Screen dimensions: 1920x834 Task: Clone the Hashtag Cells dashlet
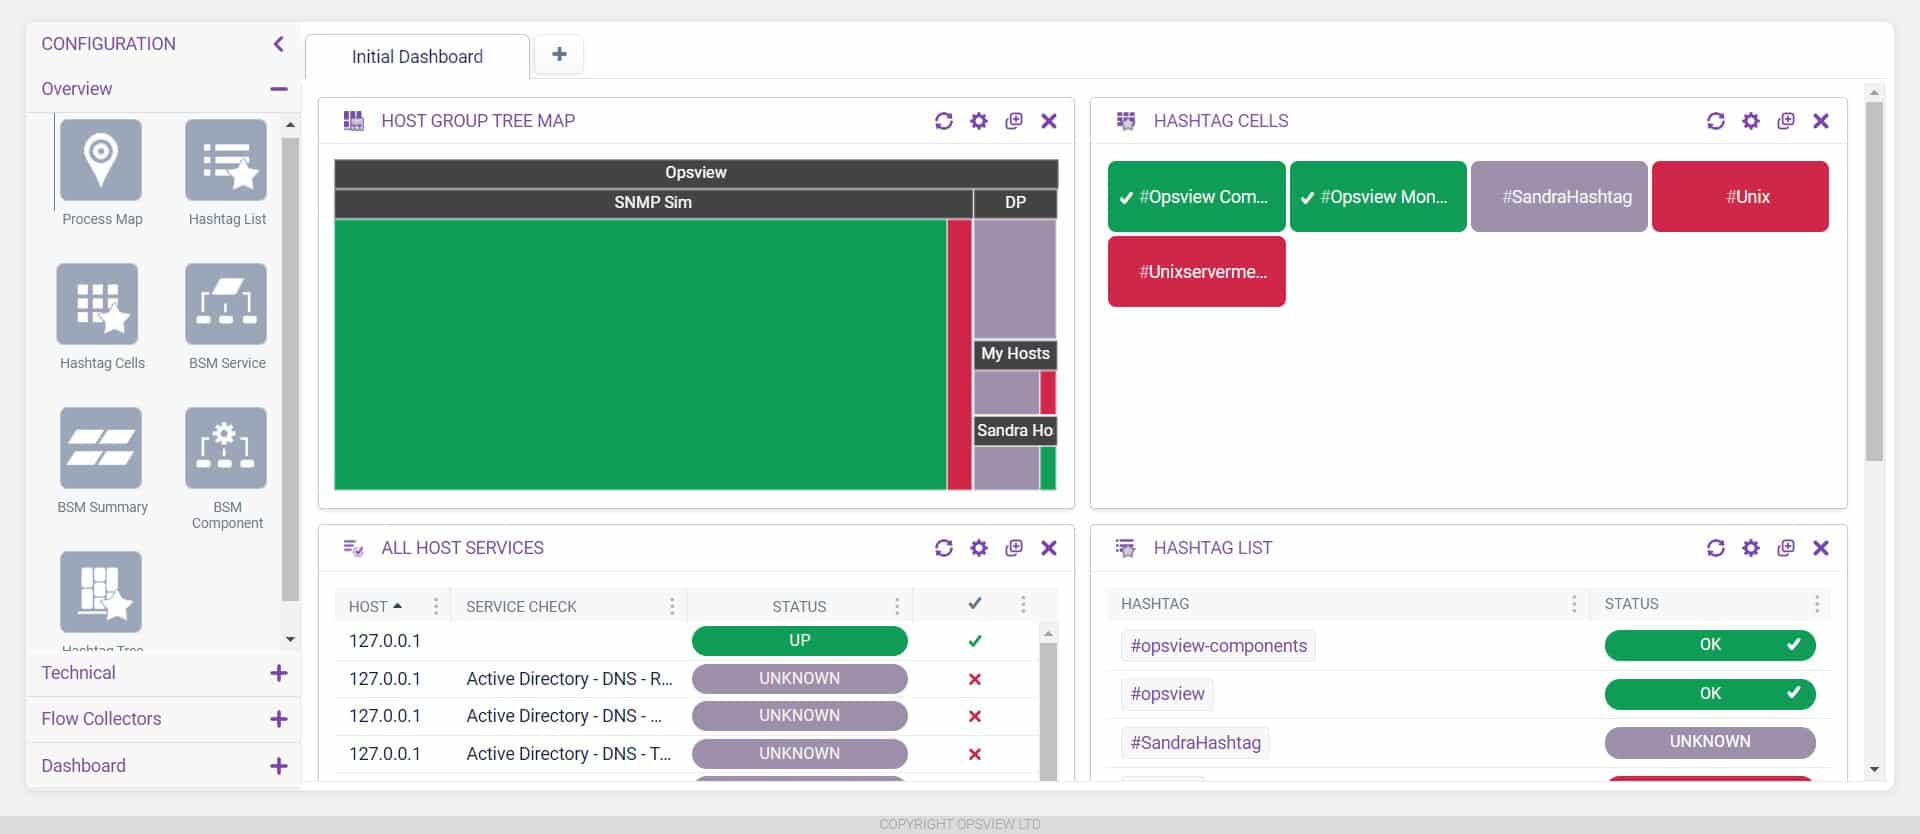(x=1786, y=121)
